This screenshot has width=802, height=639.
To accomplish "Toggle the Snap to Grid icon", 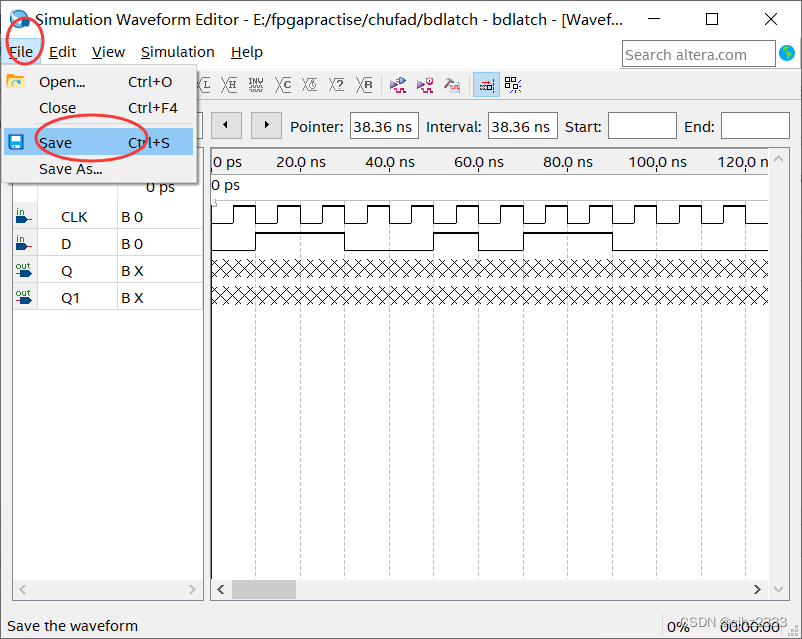I will tap(513, 84).
